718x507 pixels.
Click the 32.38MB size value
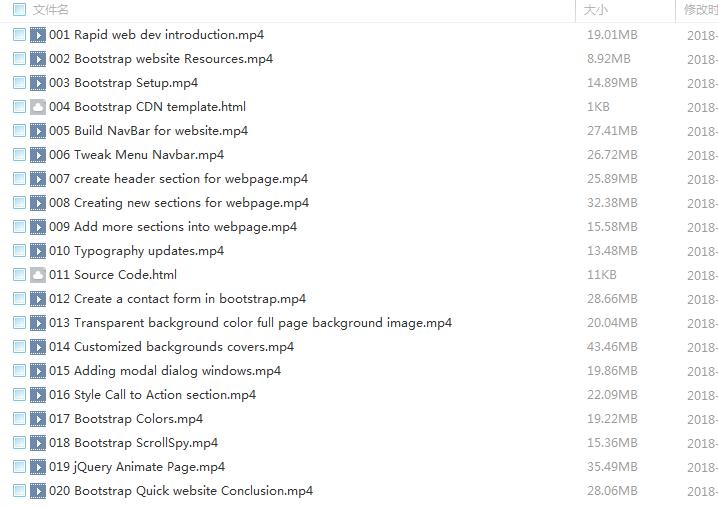point(612,203)
